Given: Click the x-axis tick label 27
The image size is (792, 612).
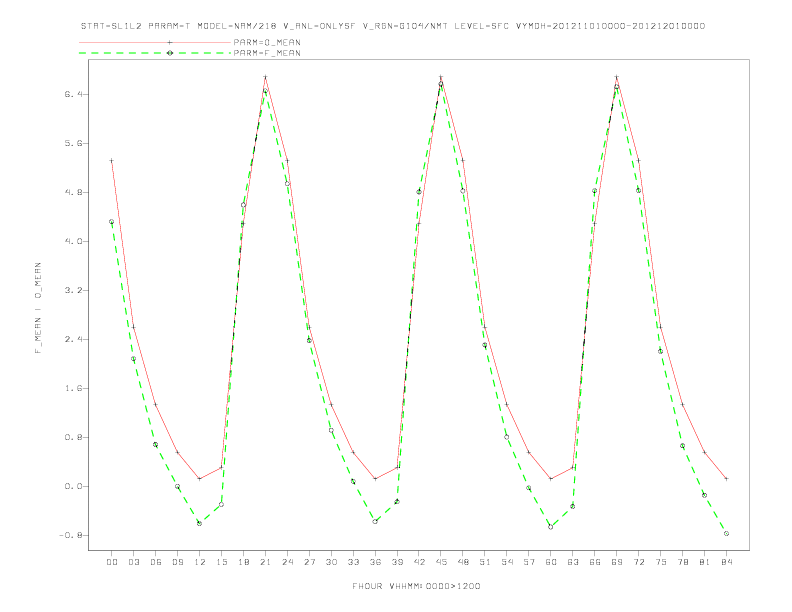Looking at the screenshot, I should pyautogui.click(x=309, y=562).
